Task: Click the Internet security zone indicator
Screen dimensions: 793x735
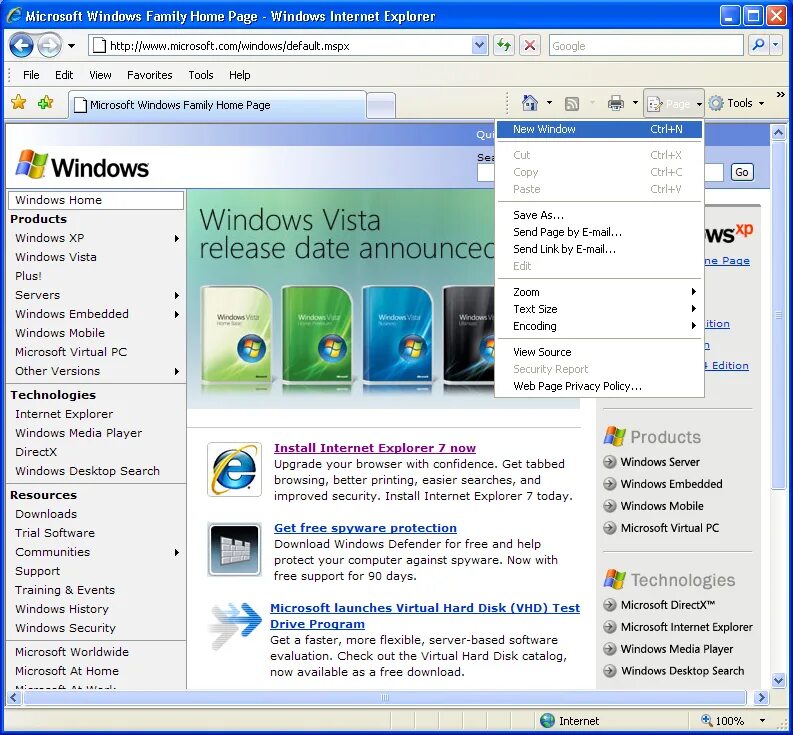Action: pyautogui.click(x=569, y=720)
